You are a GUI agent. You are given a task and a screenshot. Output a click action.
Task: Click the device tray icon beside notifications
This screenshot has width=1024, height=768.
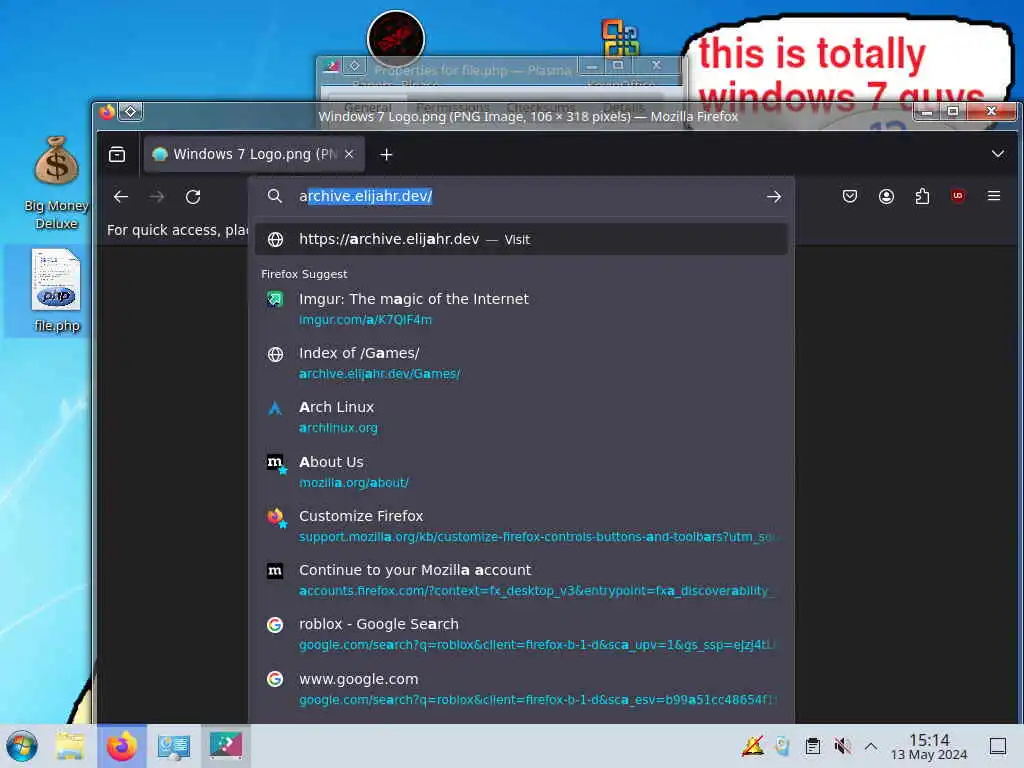click(x=782, y=746)
